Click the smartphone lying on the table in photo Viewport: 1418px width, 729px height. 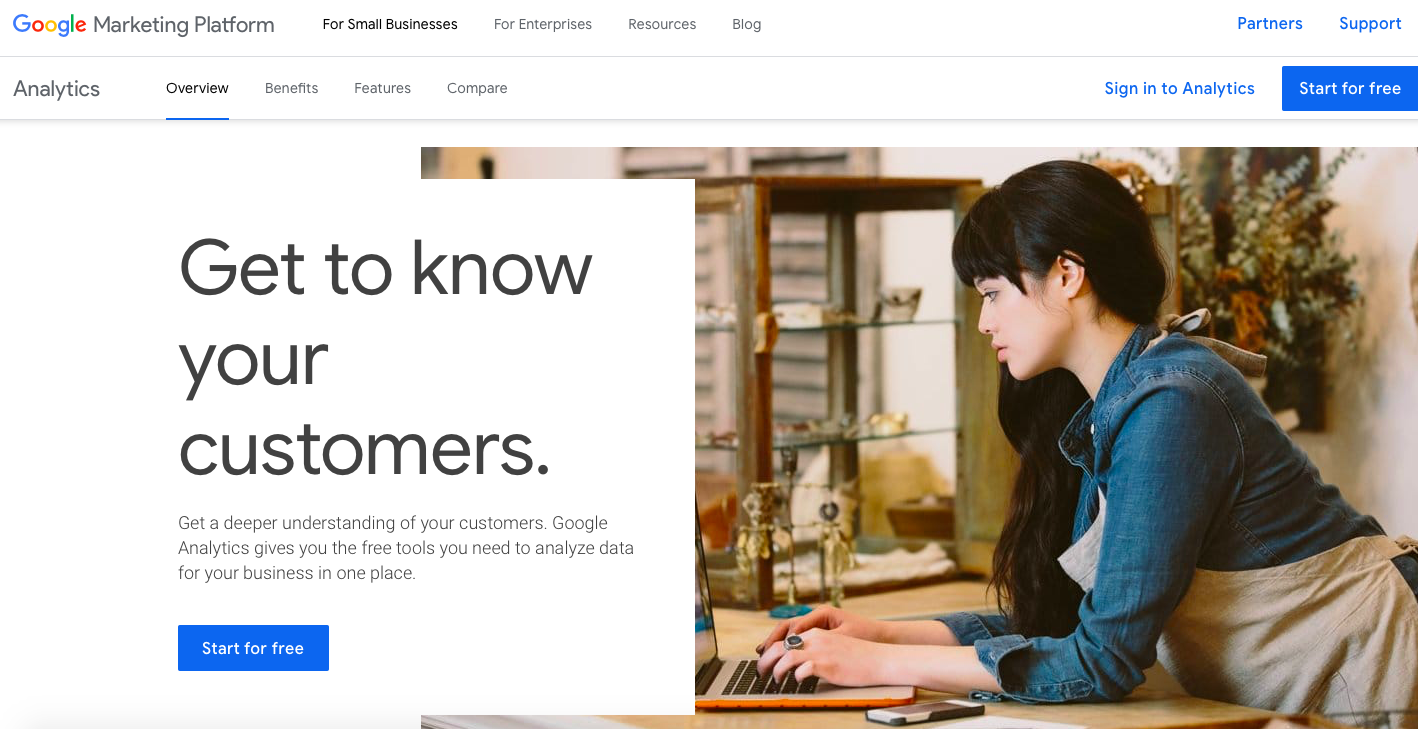pyautogui.click(x=911, y=712)
